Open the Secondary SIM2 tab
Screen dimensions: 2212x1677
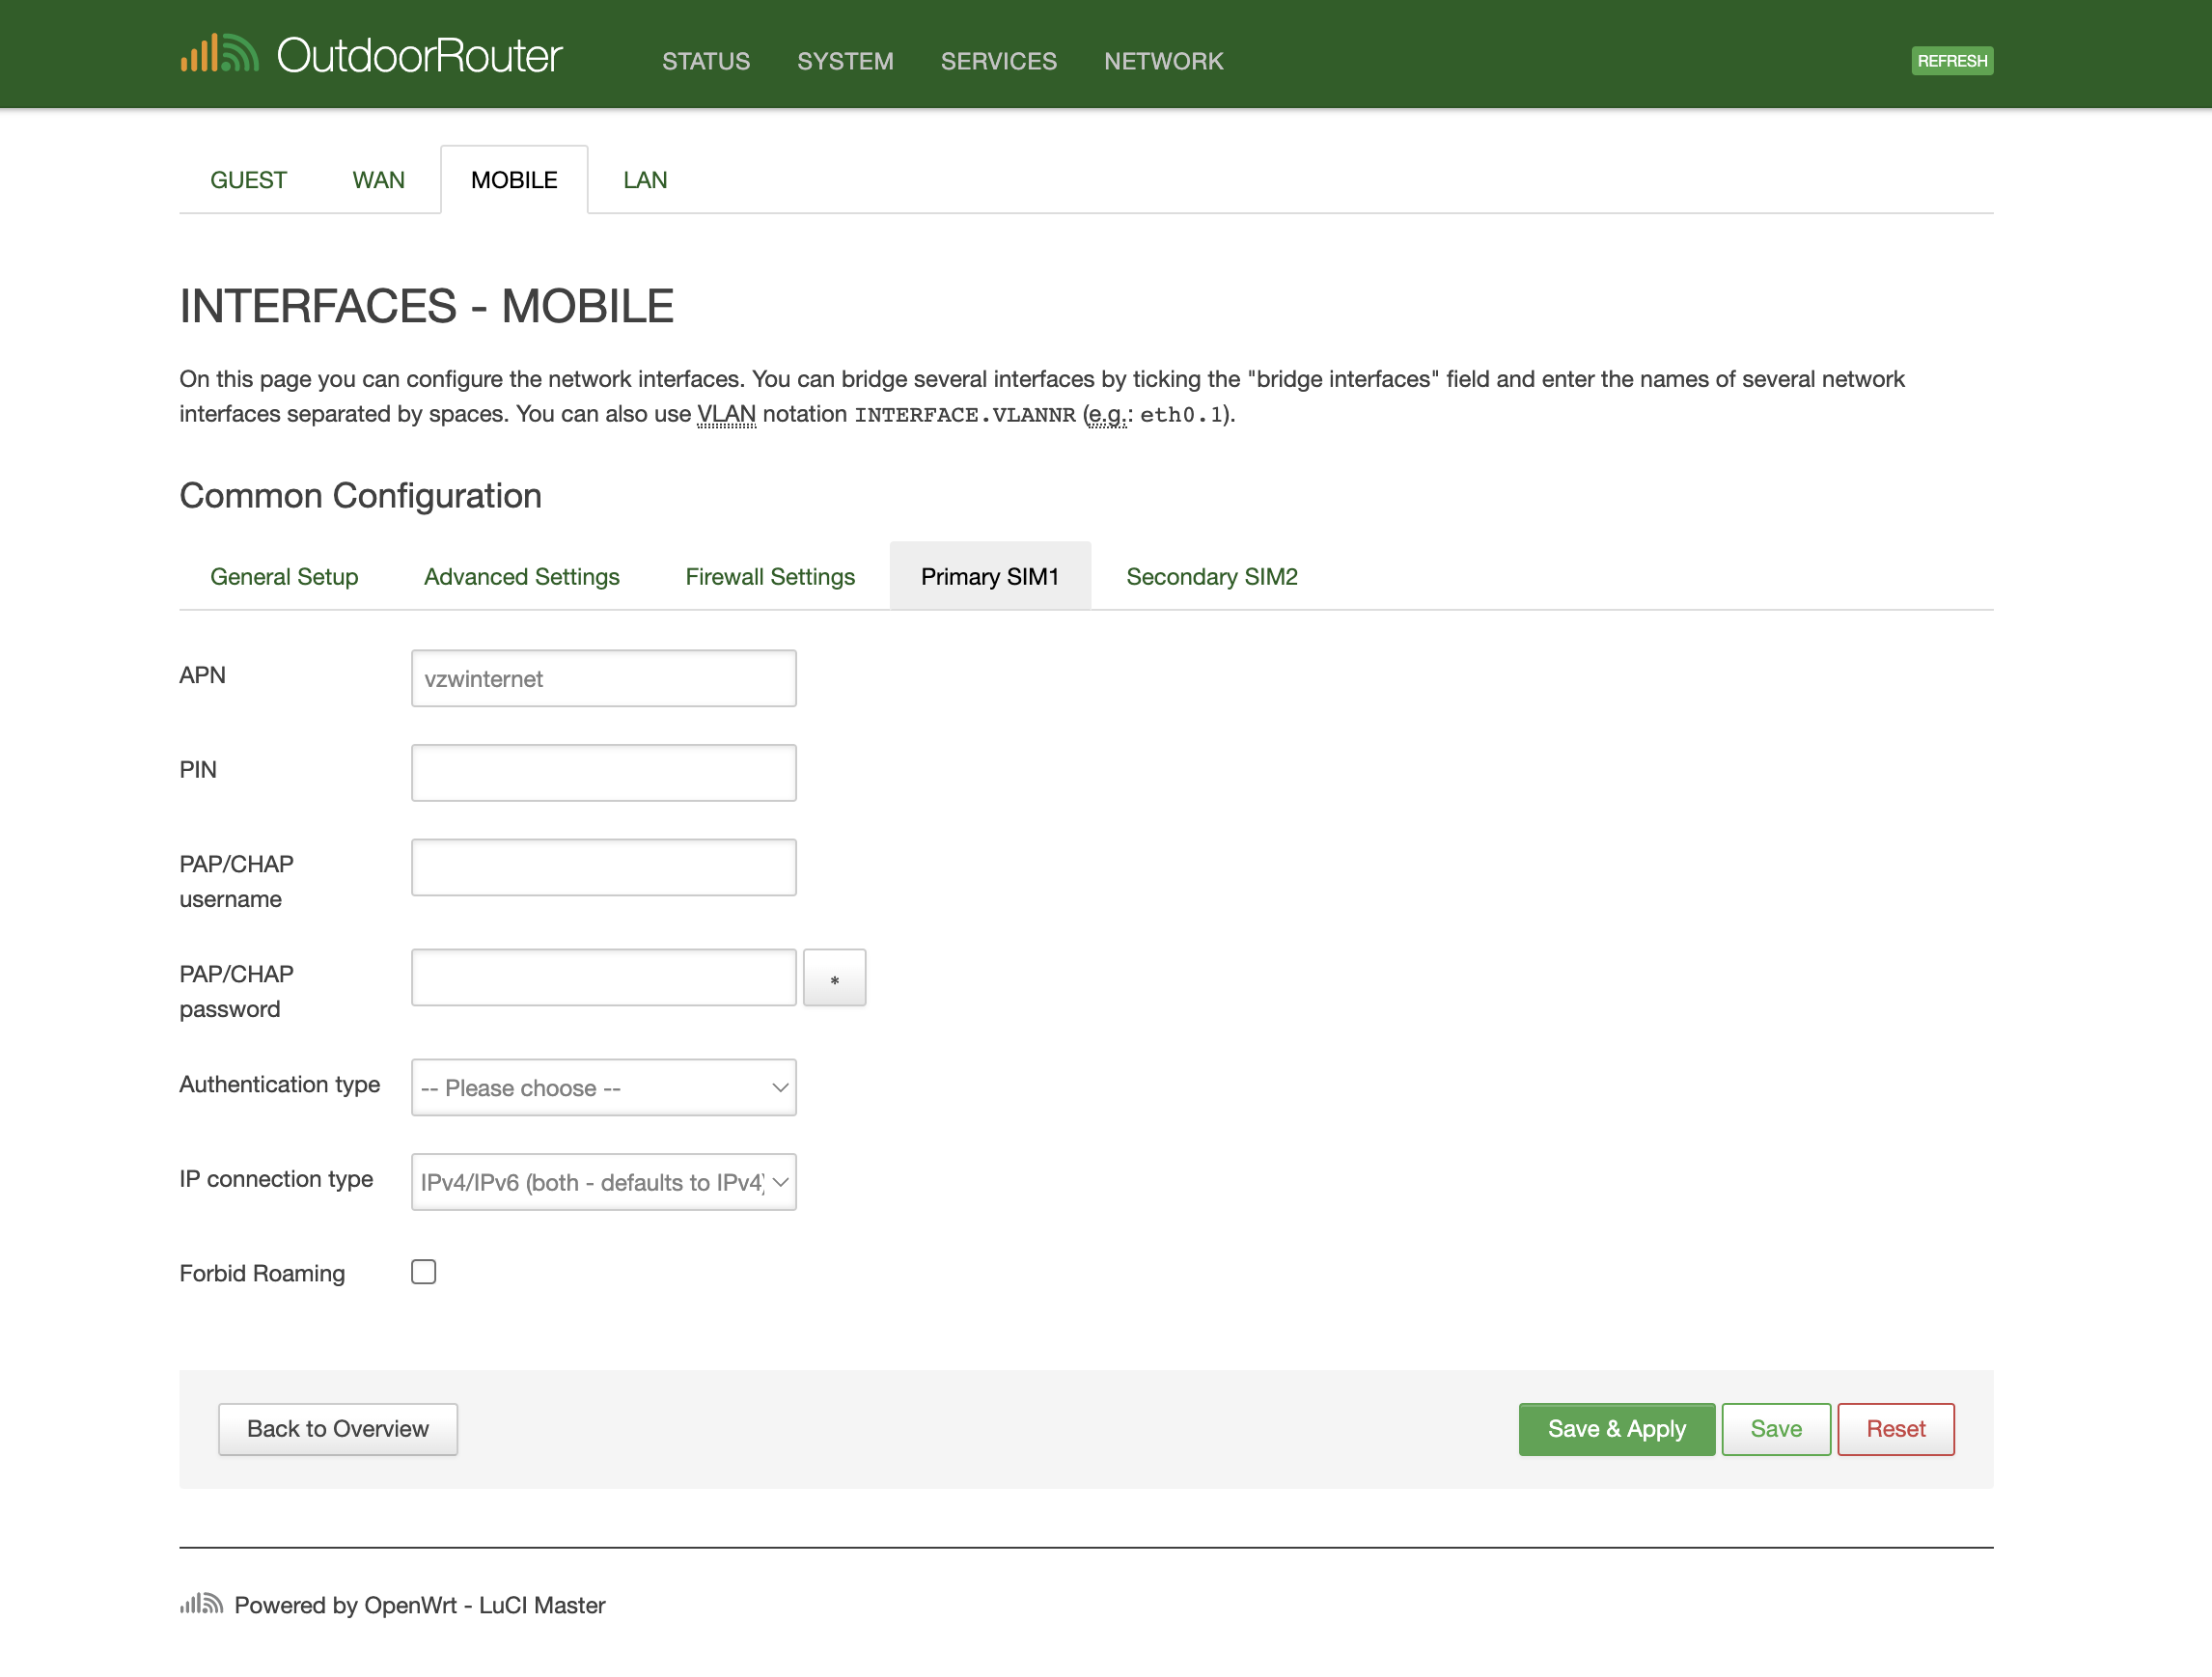click(x=1212, y=576)
